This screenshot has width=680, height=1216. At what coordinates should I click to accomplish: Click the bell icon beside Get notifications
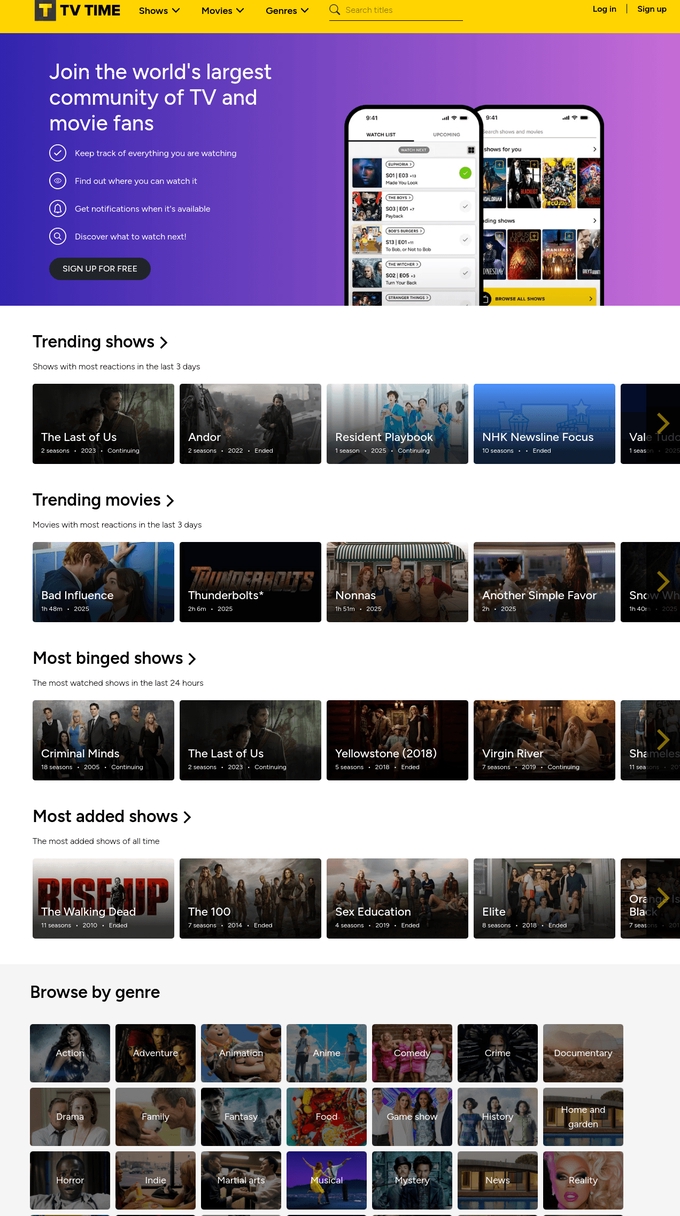click(58, 209)
